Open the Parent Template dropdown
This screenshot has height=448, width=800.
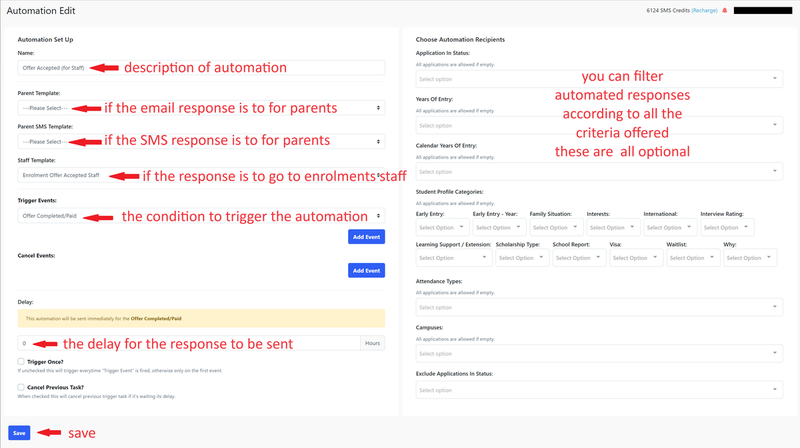tap(201, 108)
